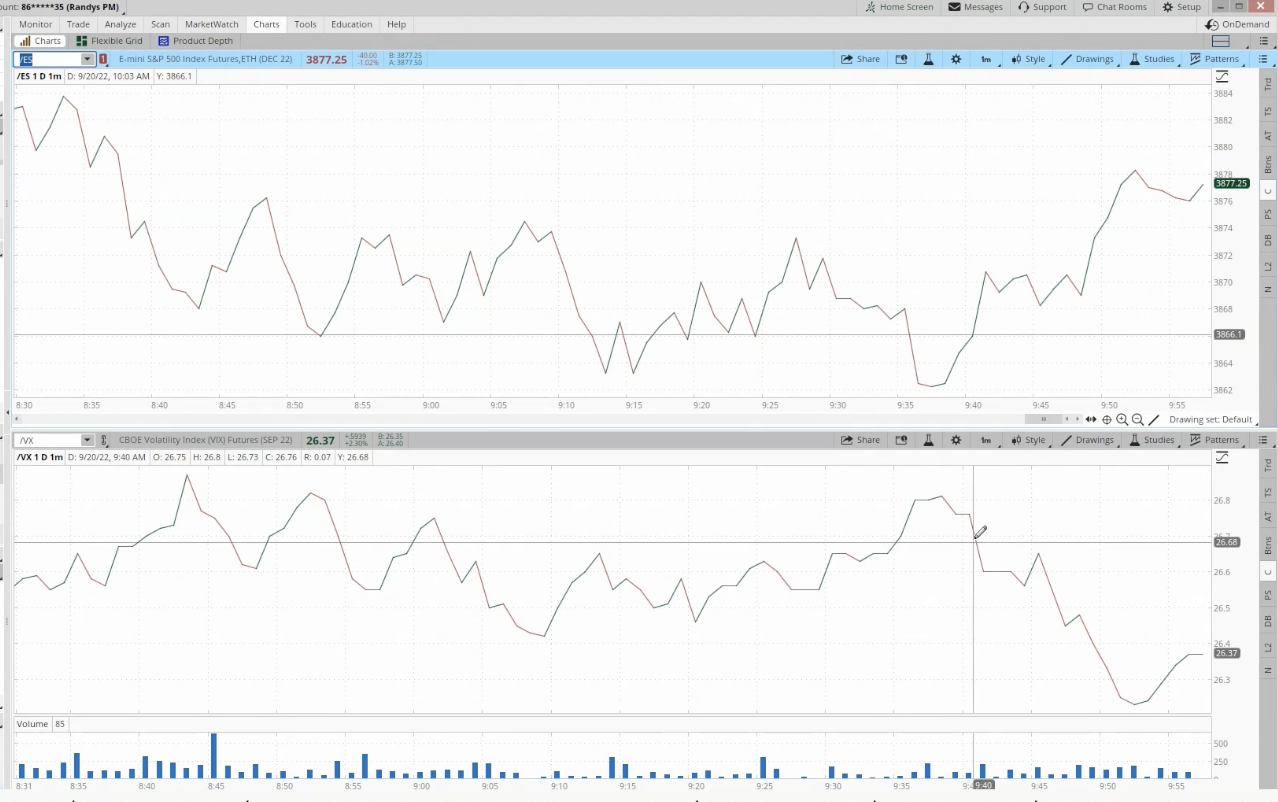Click flask edit-studies icon in /VX toolbar
1278x802 pixels.
[928, 440]
